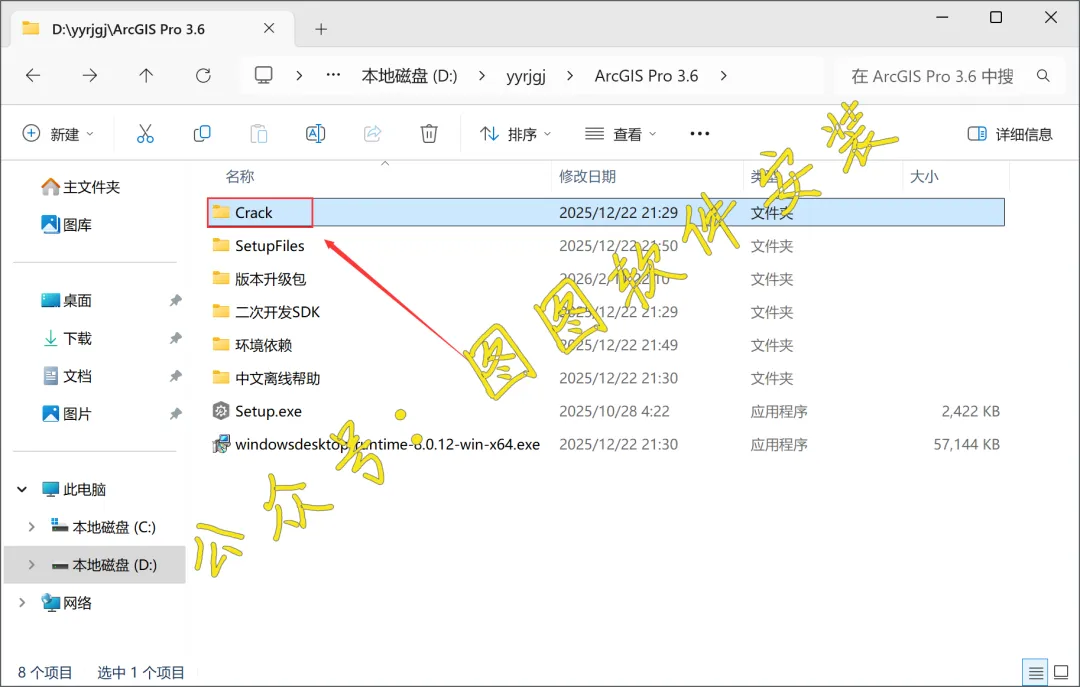Open a new tab with plus button
The height and width of the screenshot is (687, 1080).
click(321, 29)
